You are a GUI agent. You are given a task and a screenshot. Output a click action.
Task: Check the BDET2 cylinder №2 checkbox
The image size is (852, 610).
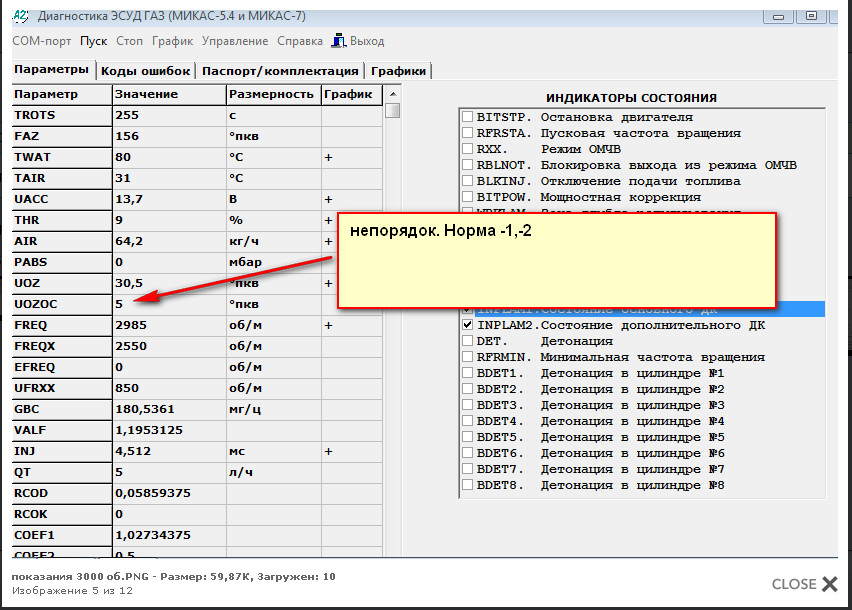point(467,389)
